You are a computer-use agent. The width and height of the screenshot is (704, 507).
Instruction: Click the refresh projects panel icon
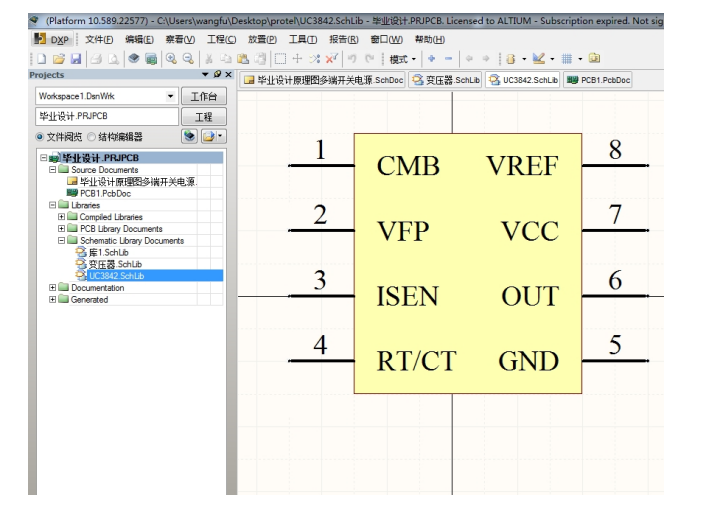pyautogui.click(x=190, y=136)
